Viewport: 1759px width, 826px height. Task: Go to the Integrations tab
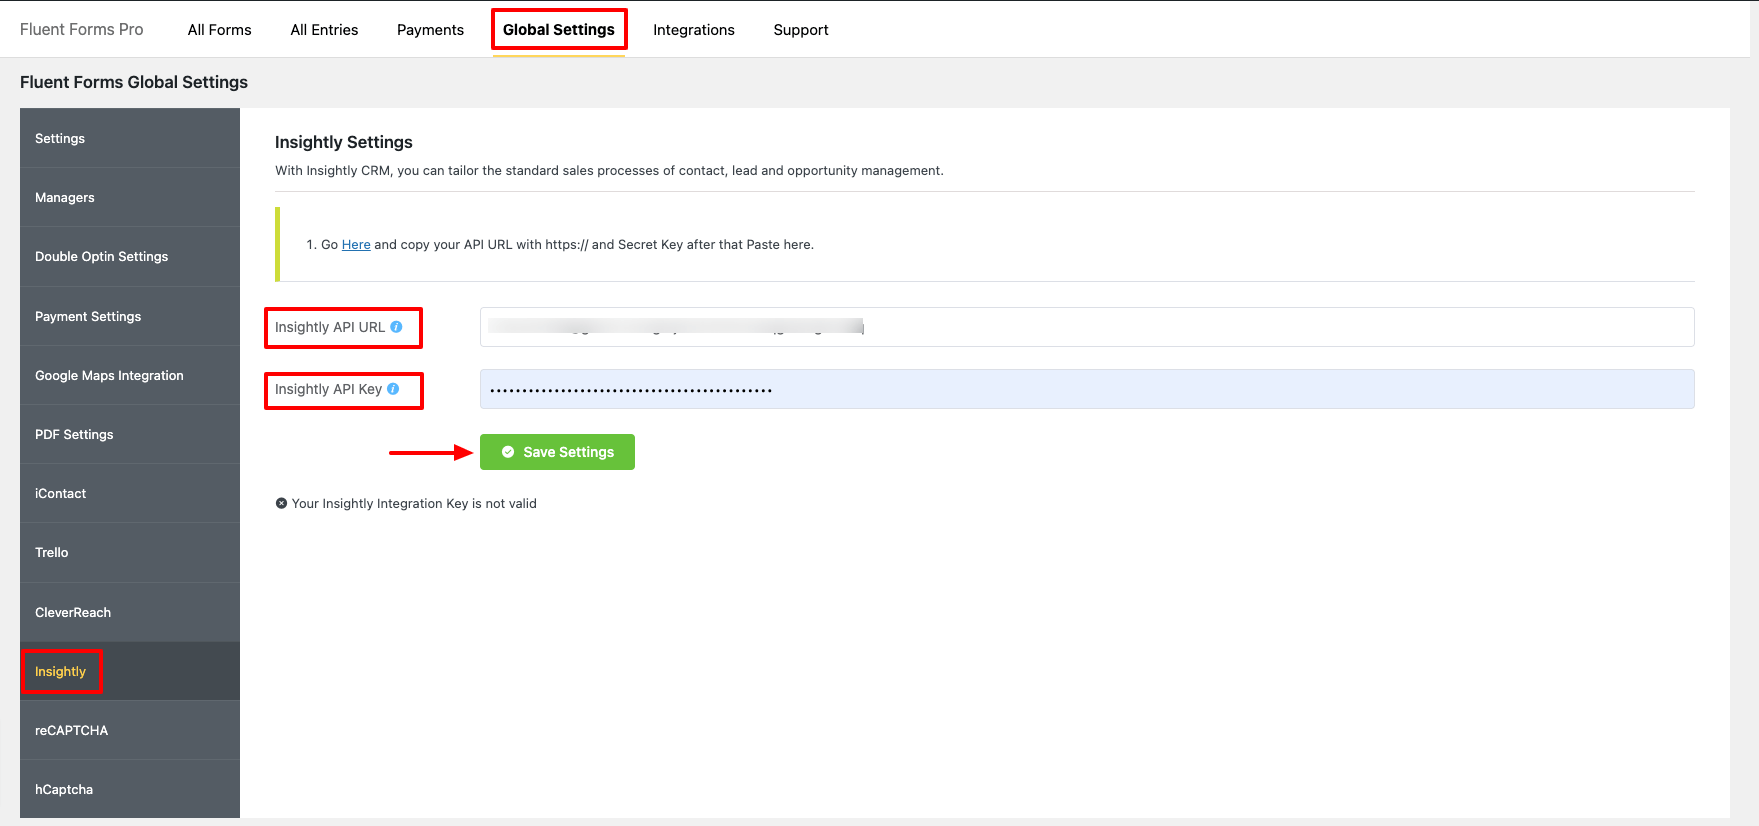click(694, 30)
